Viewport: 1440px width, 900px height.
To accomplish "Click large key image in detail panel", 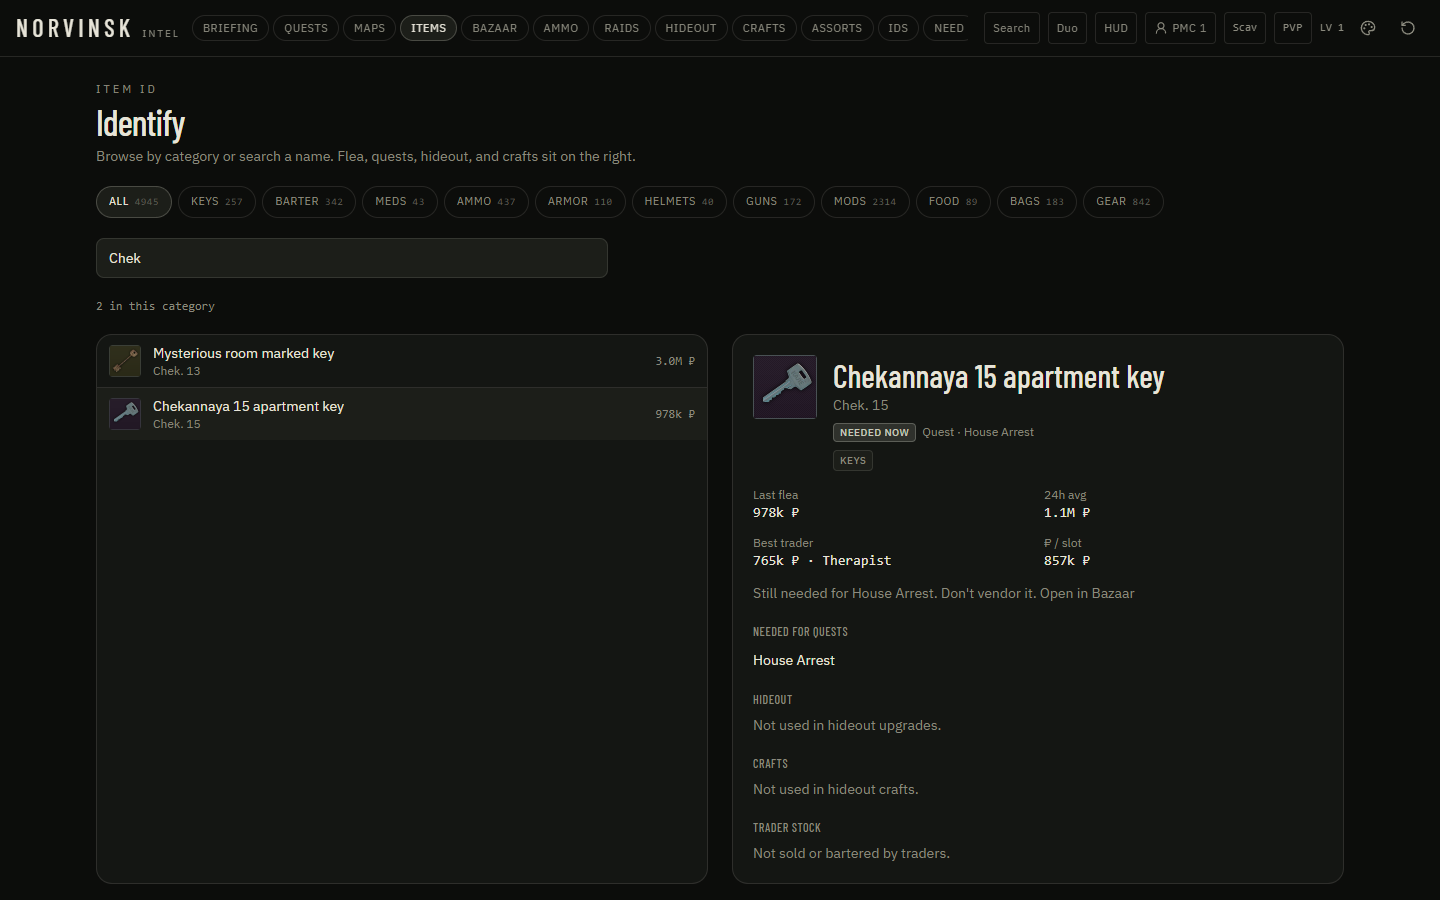I will 785,387.
